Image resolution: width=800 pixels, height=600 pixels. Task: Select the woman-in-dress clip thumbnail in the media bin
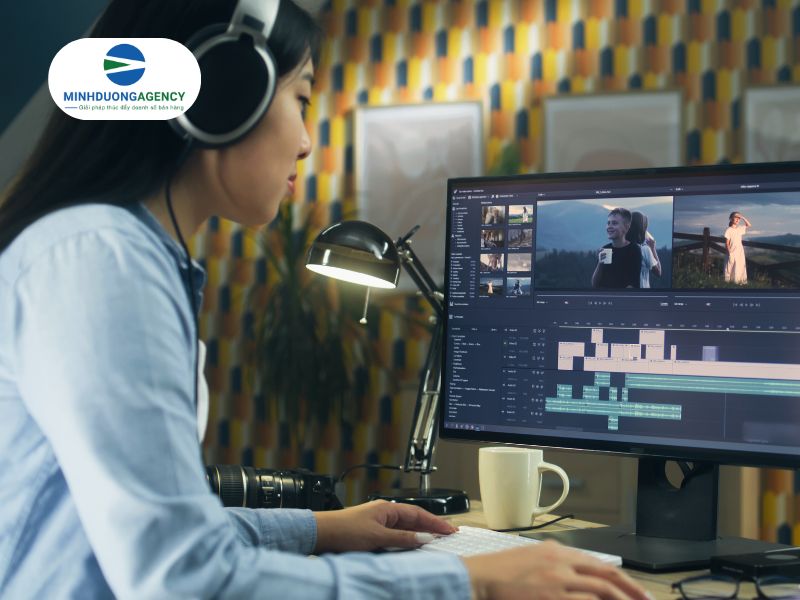click(522, 214)
